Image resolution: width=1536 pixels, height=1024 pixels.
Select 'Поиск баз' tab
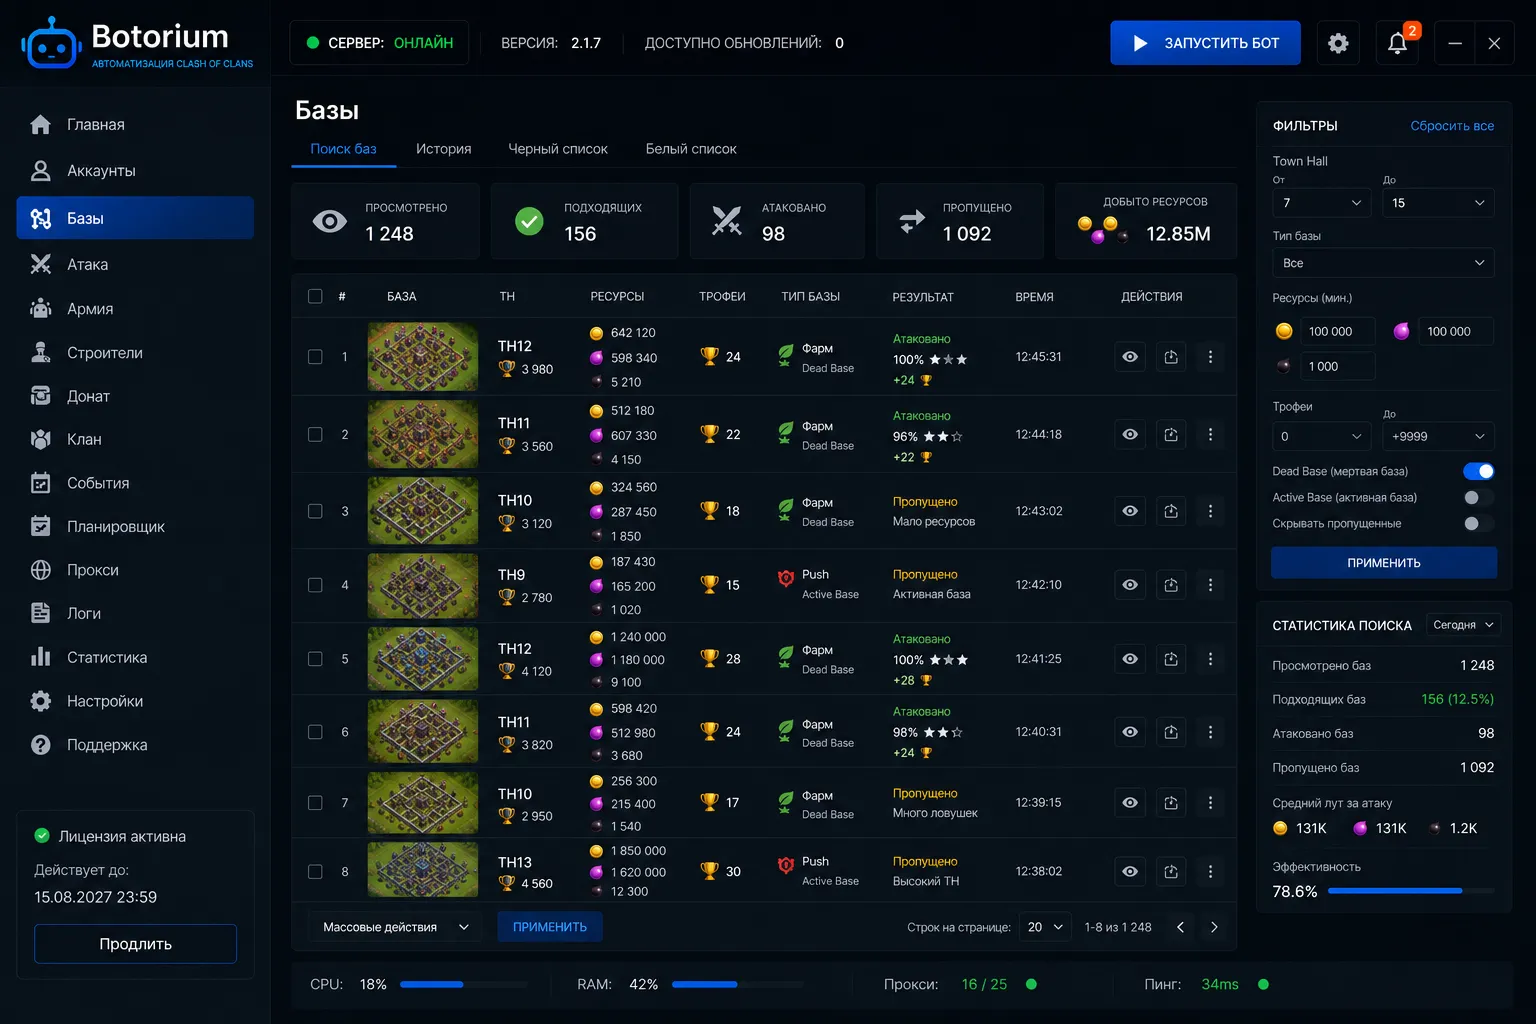(343, 149)
